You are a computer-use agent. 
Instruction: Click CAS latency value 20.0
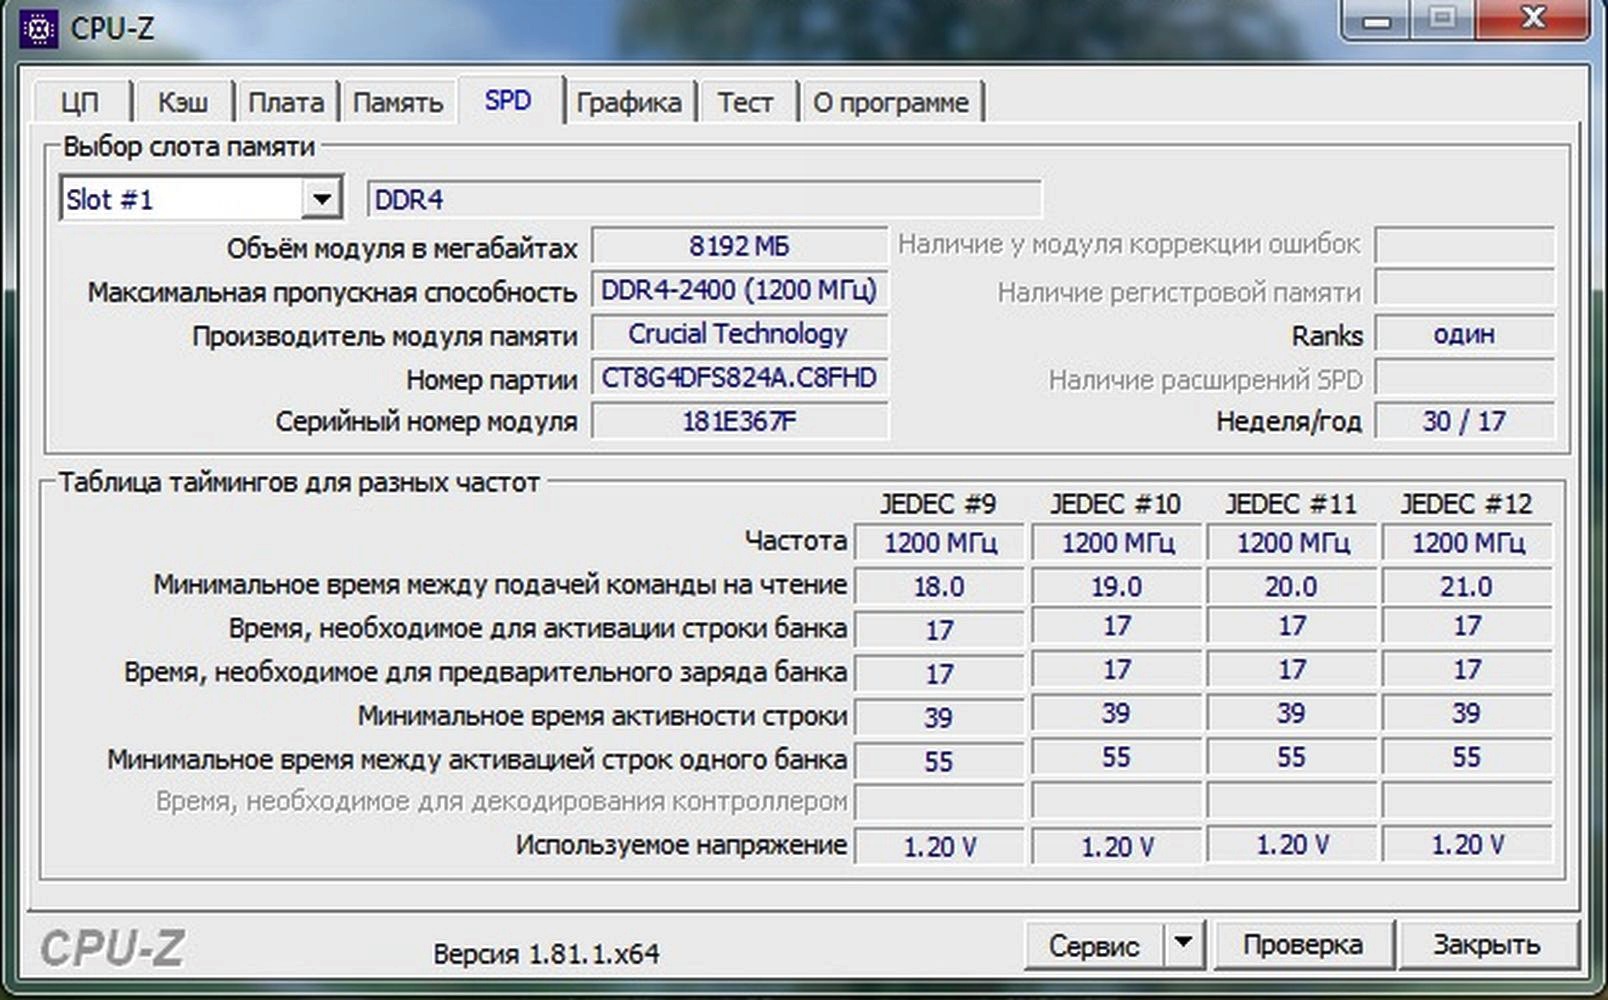pos(1292,587)
